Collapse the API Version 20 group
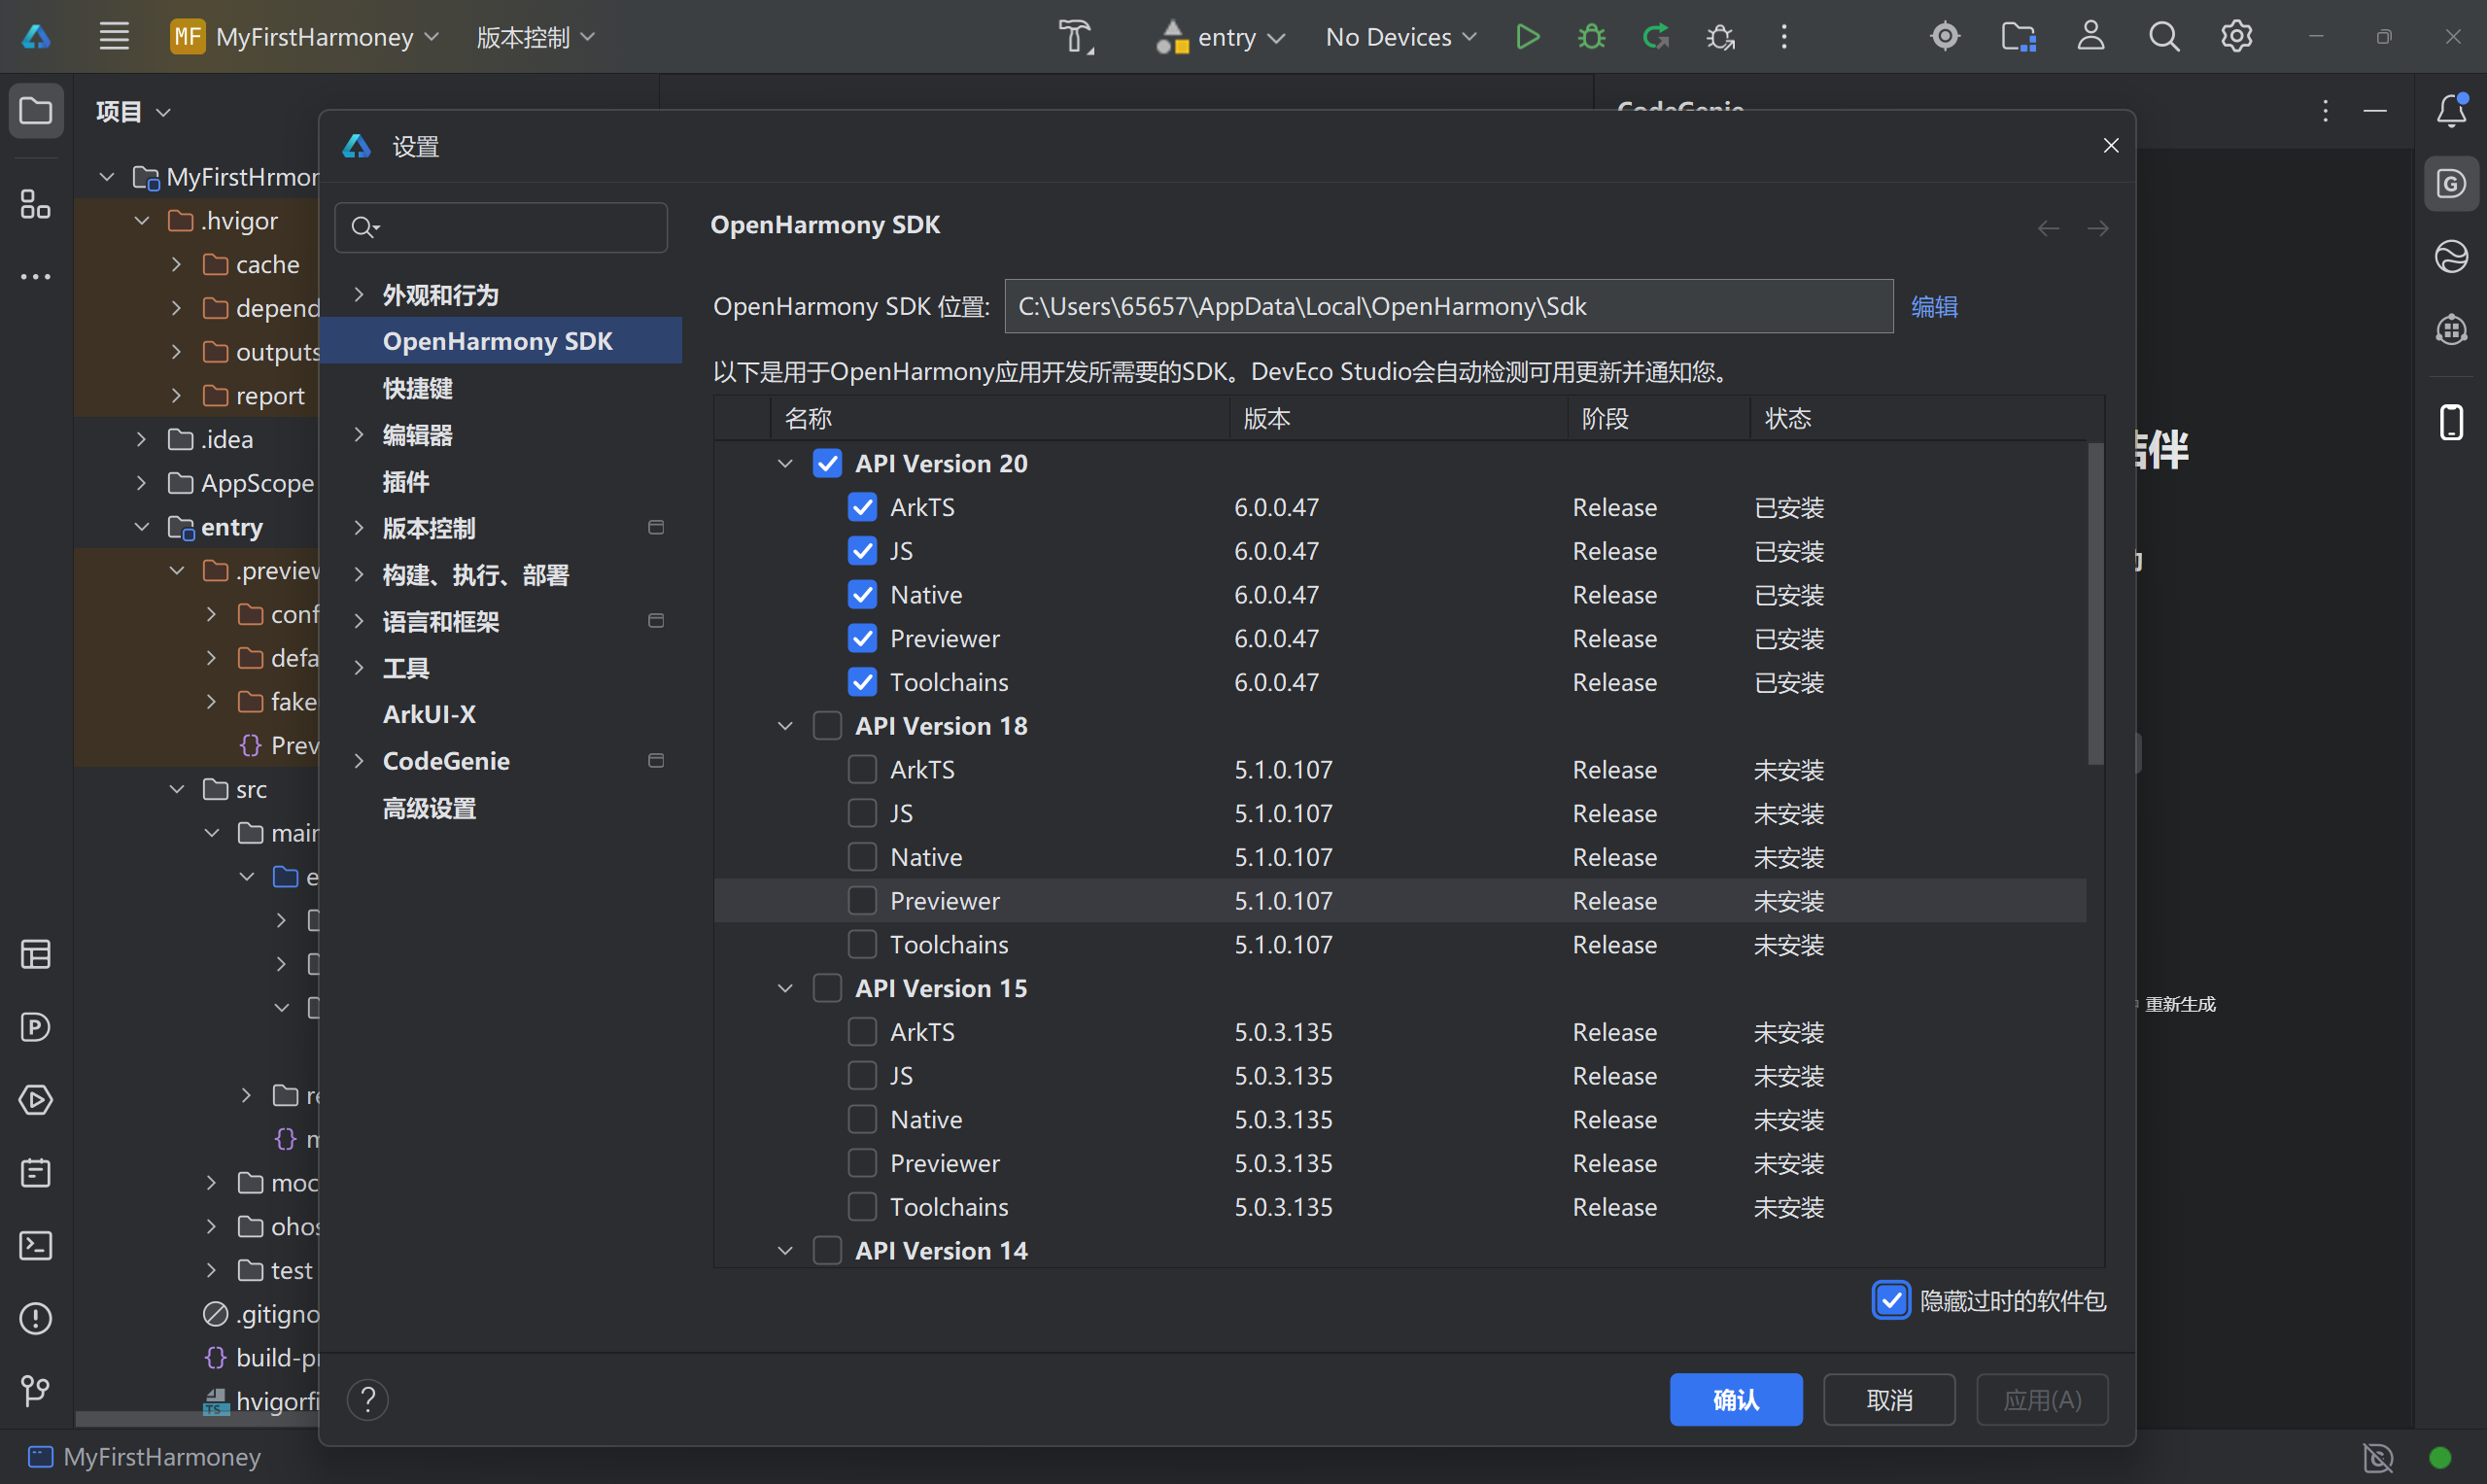 [785, 464]
